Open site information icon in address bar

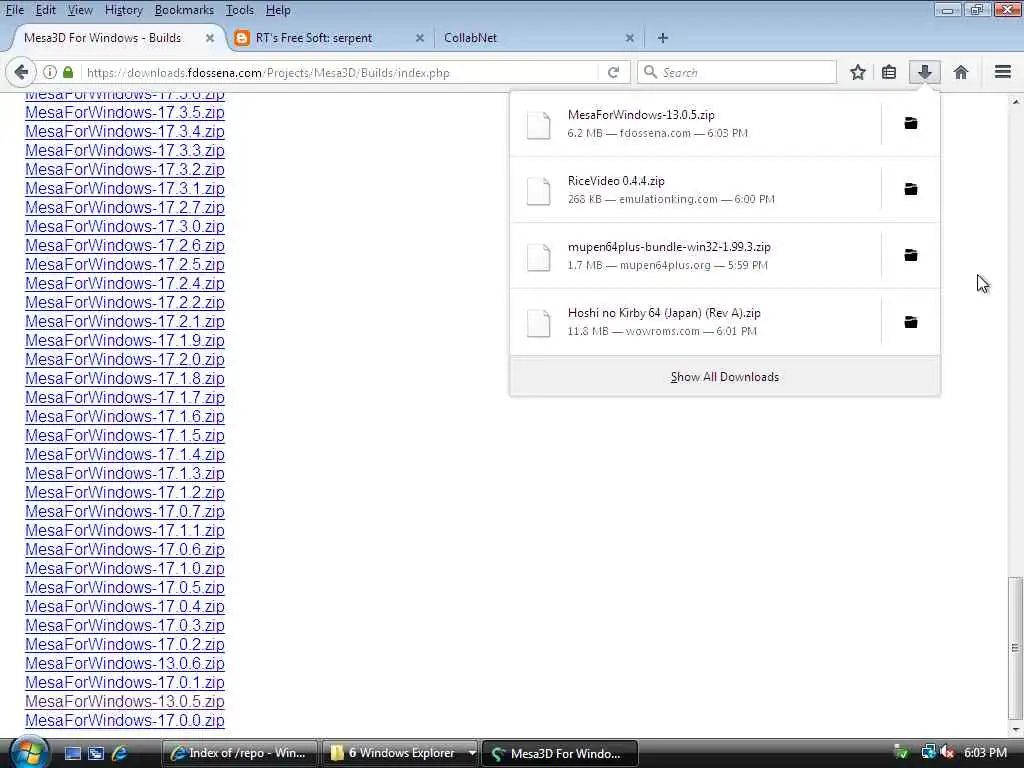click(x=50, y=72)
